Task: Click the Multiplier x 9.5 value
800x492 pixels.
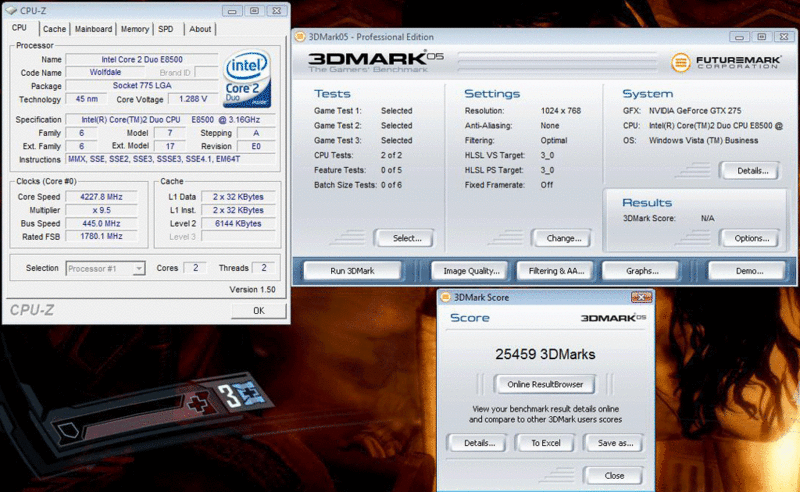Action: coord(101,210)
